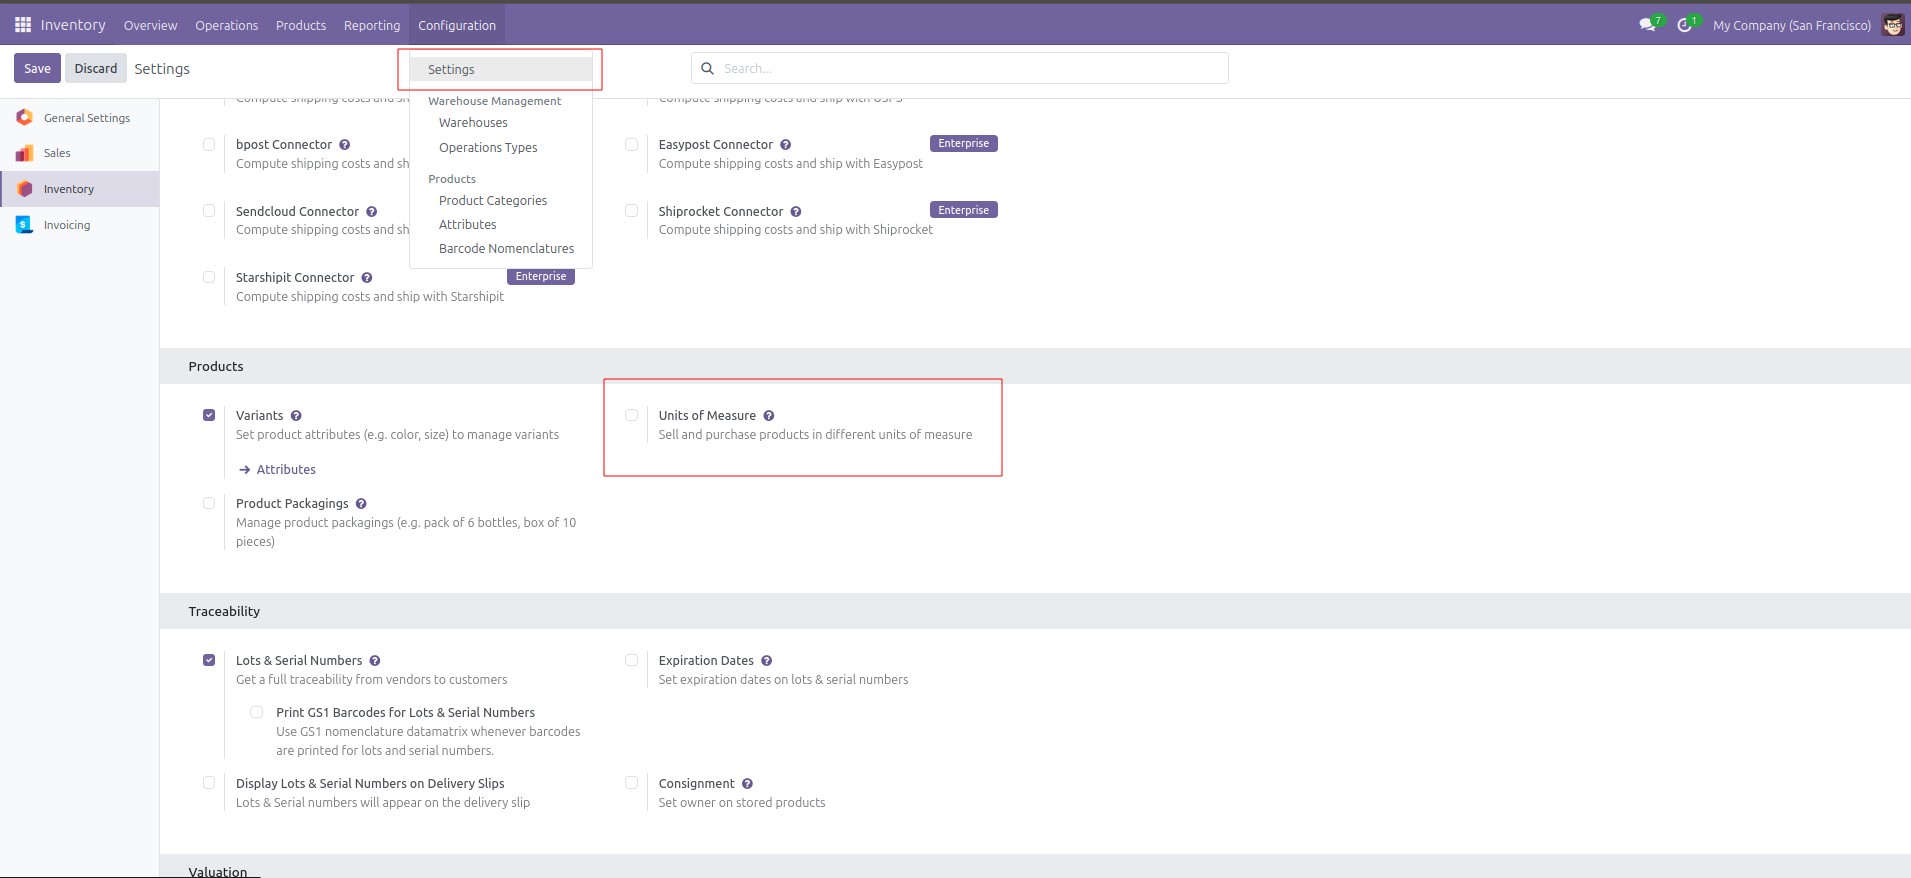Enable the Expiration Dates checkbox
Screen dimensions: 1911x878
pyautogui.click(x=631, y=660)
